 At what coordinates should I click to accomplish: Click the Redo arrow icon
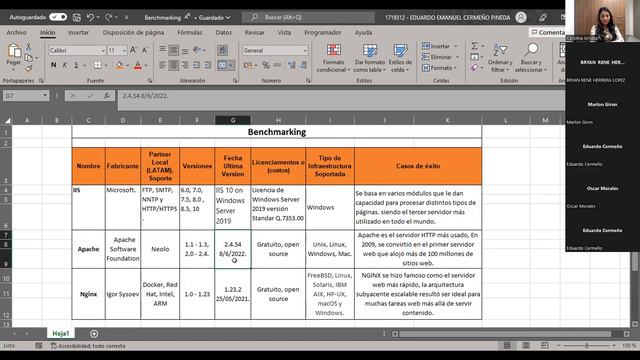tap(109, 17)
